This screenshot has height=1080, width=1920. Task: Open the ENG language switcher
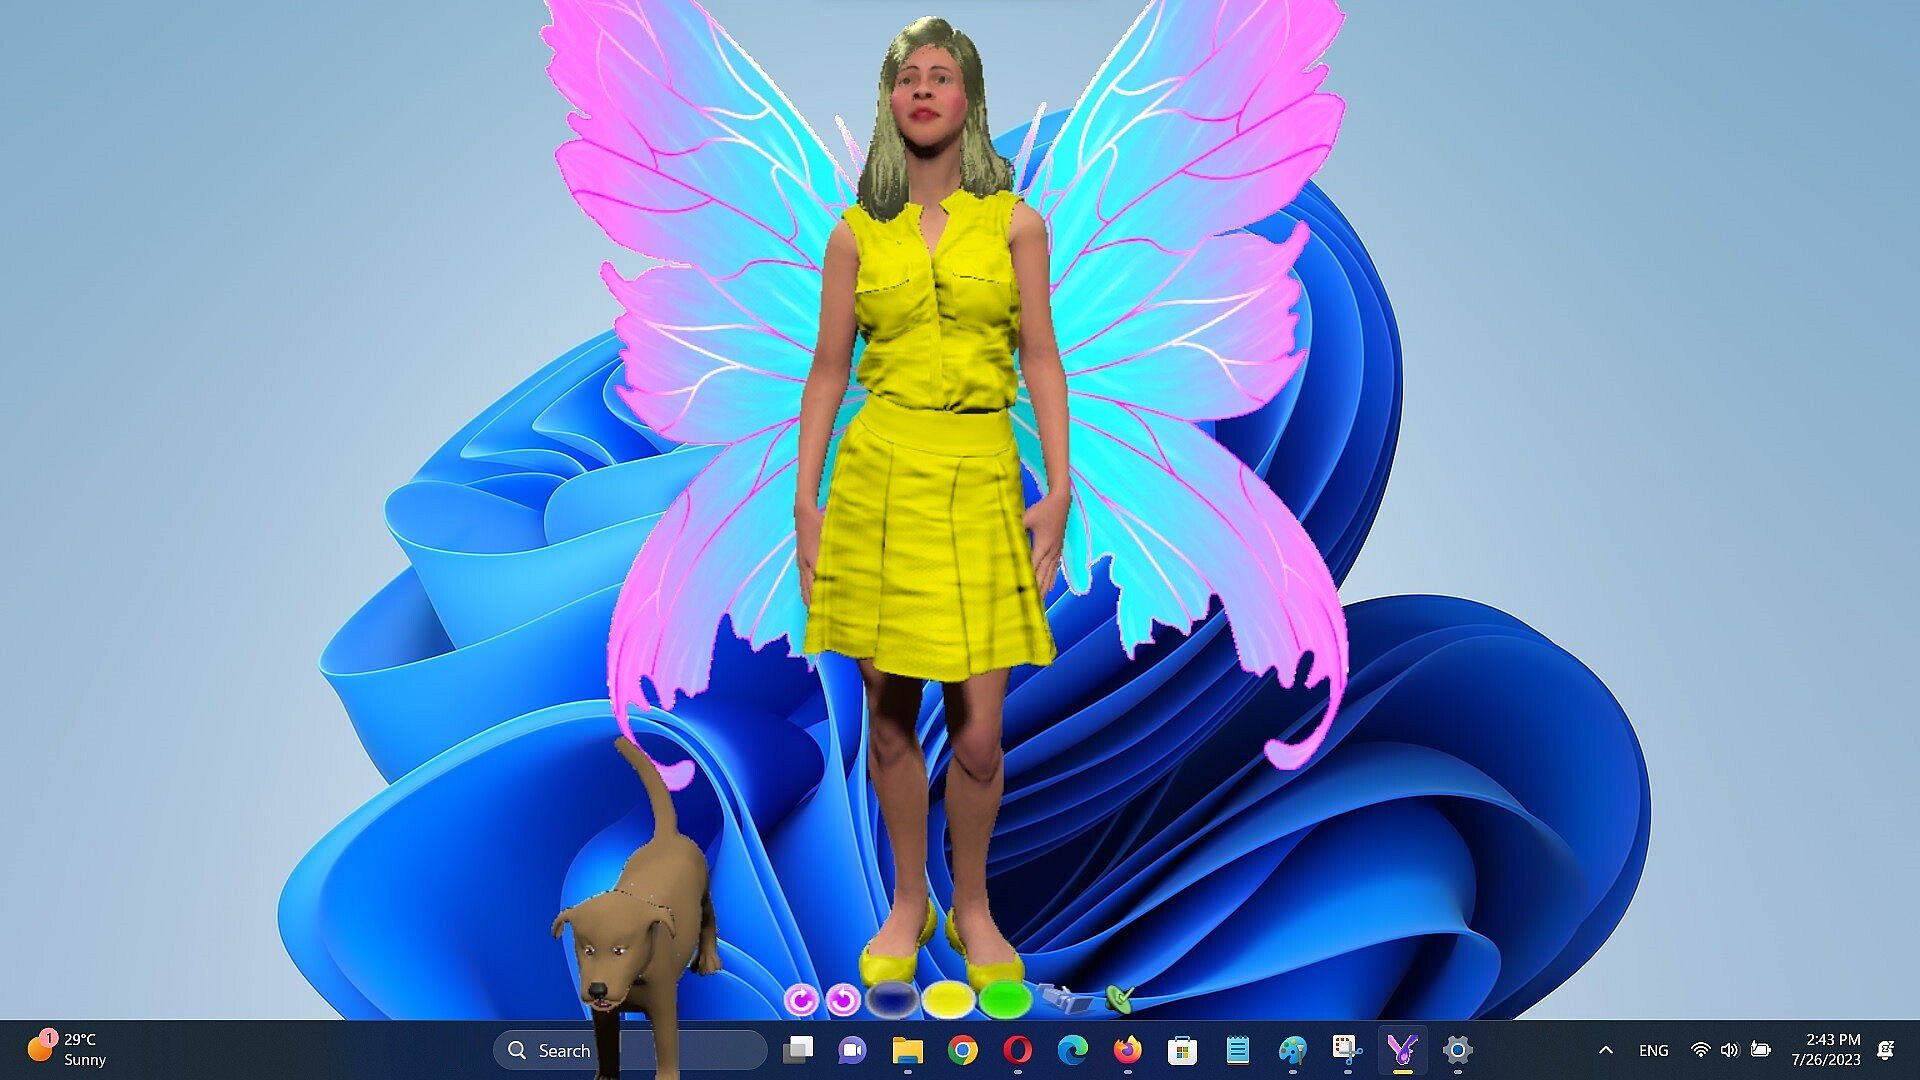[x=1653, y=1050]
